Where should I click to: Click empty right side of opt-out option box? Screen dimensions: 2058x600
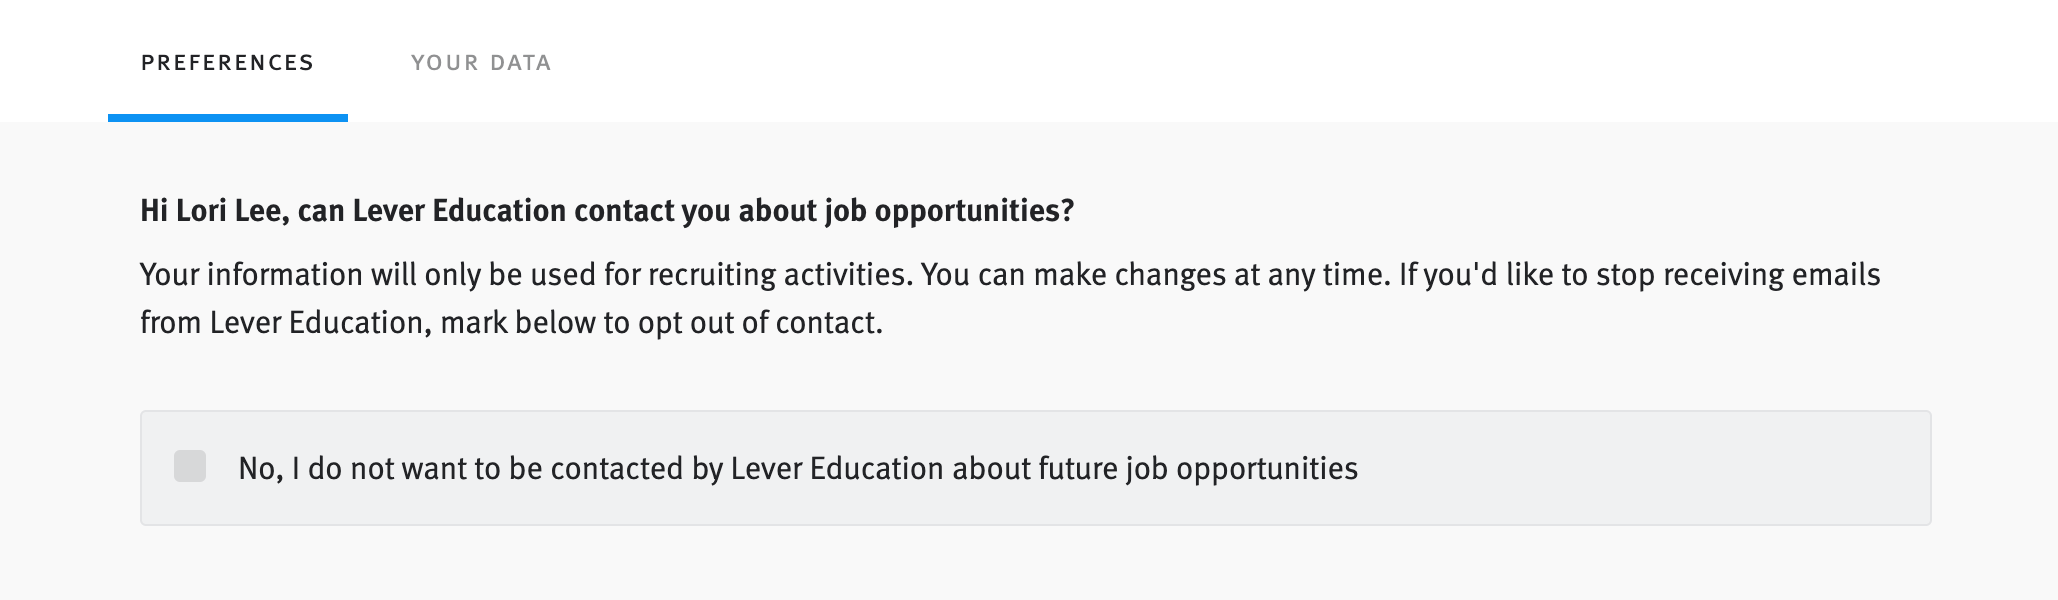1650,468
